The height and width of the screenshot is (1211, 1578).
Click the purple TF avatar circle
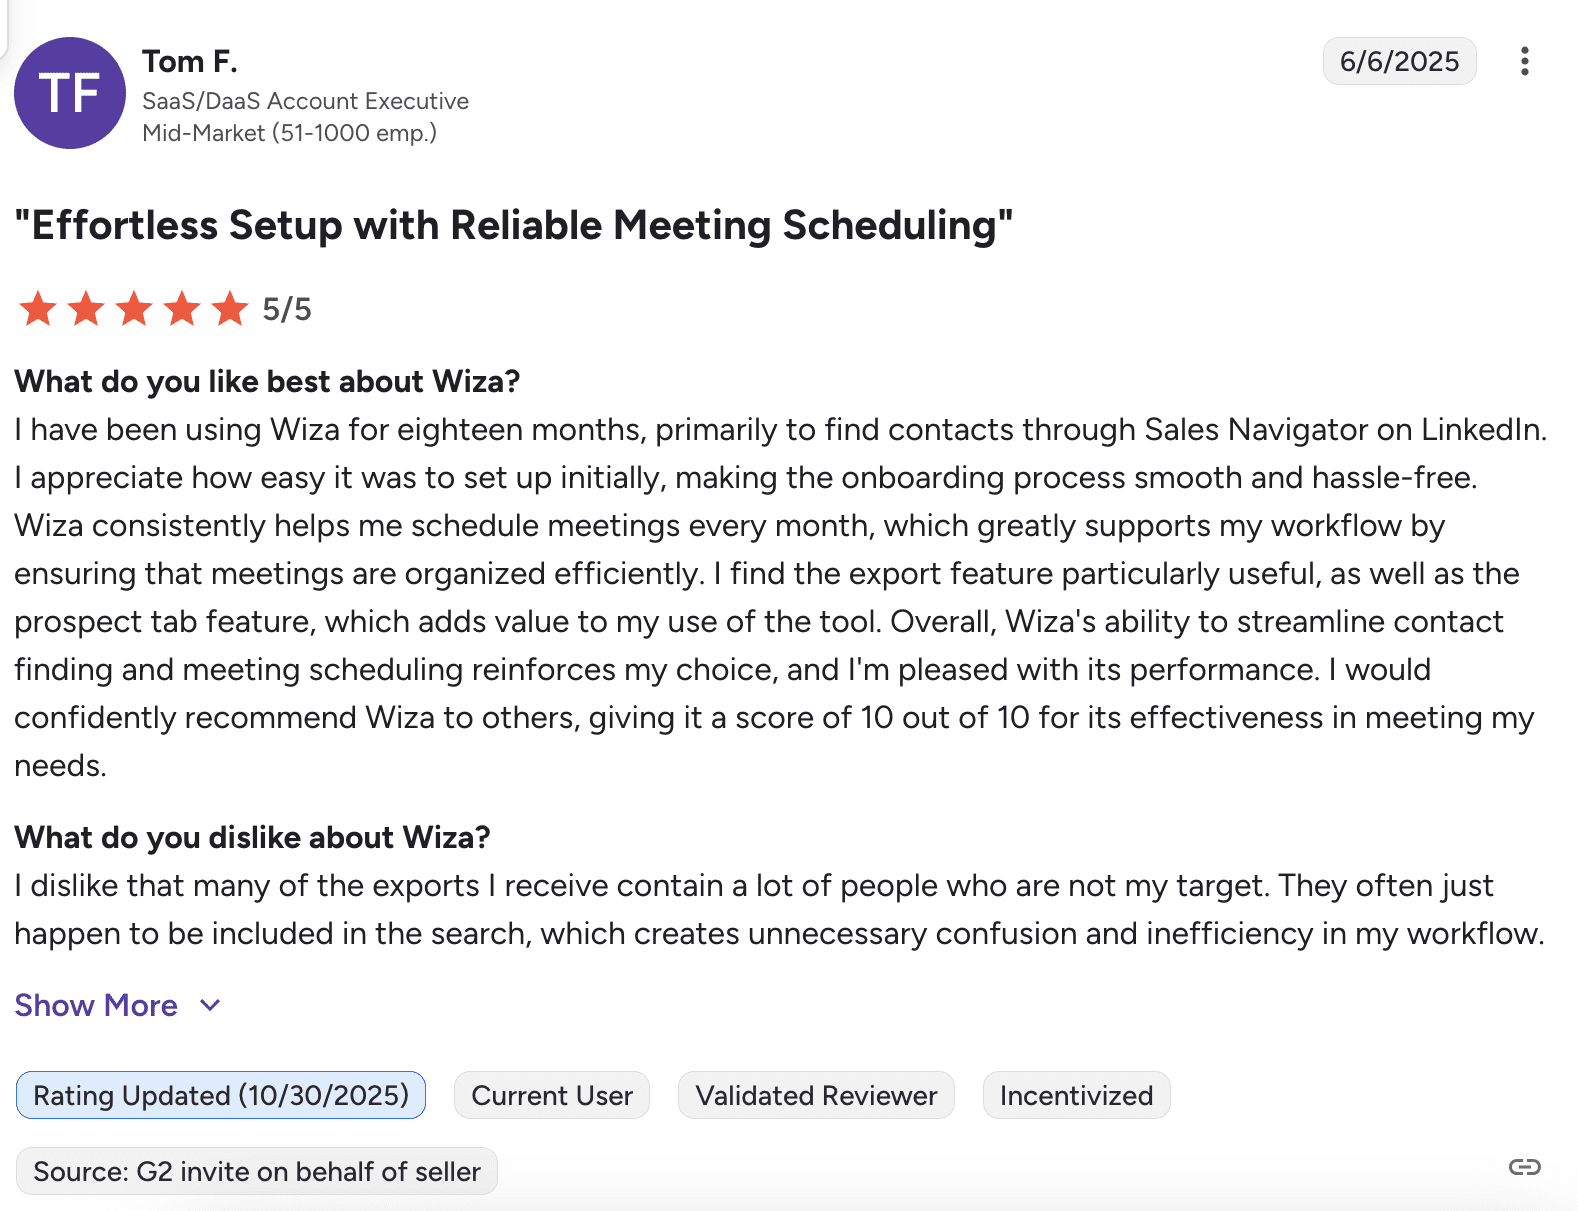pos(70,93)
